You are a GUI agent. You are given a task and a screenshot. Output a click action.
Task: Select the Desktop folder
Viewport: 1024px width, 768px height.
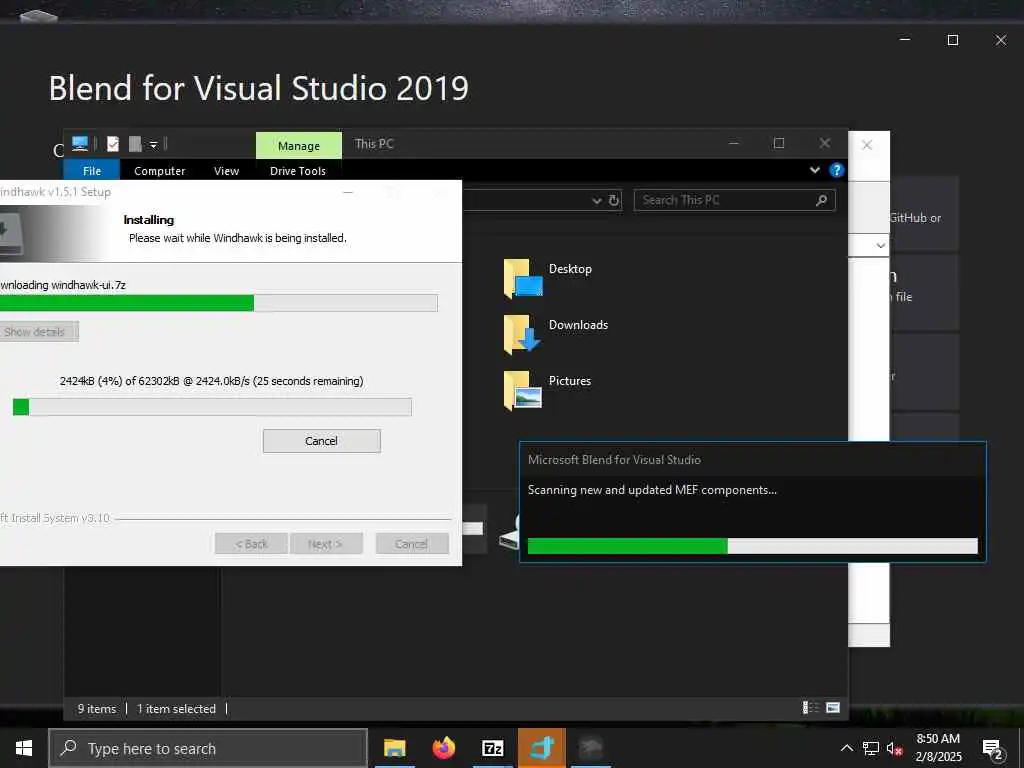click(548, 277)
